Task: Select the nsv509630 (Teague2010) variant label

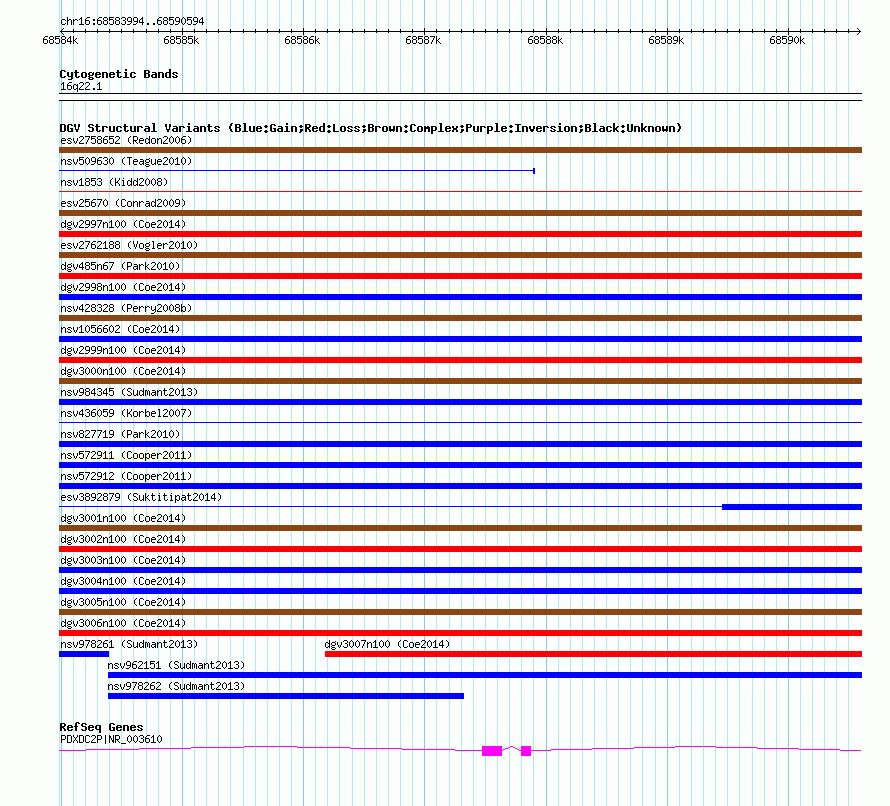Action: [126, 161]
